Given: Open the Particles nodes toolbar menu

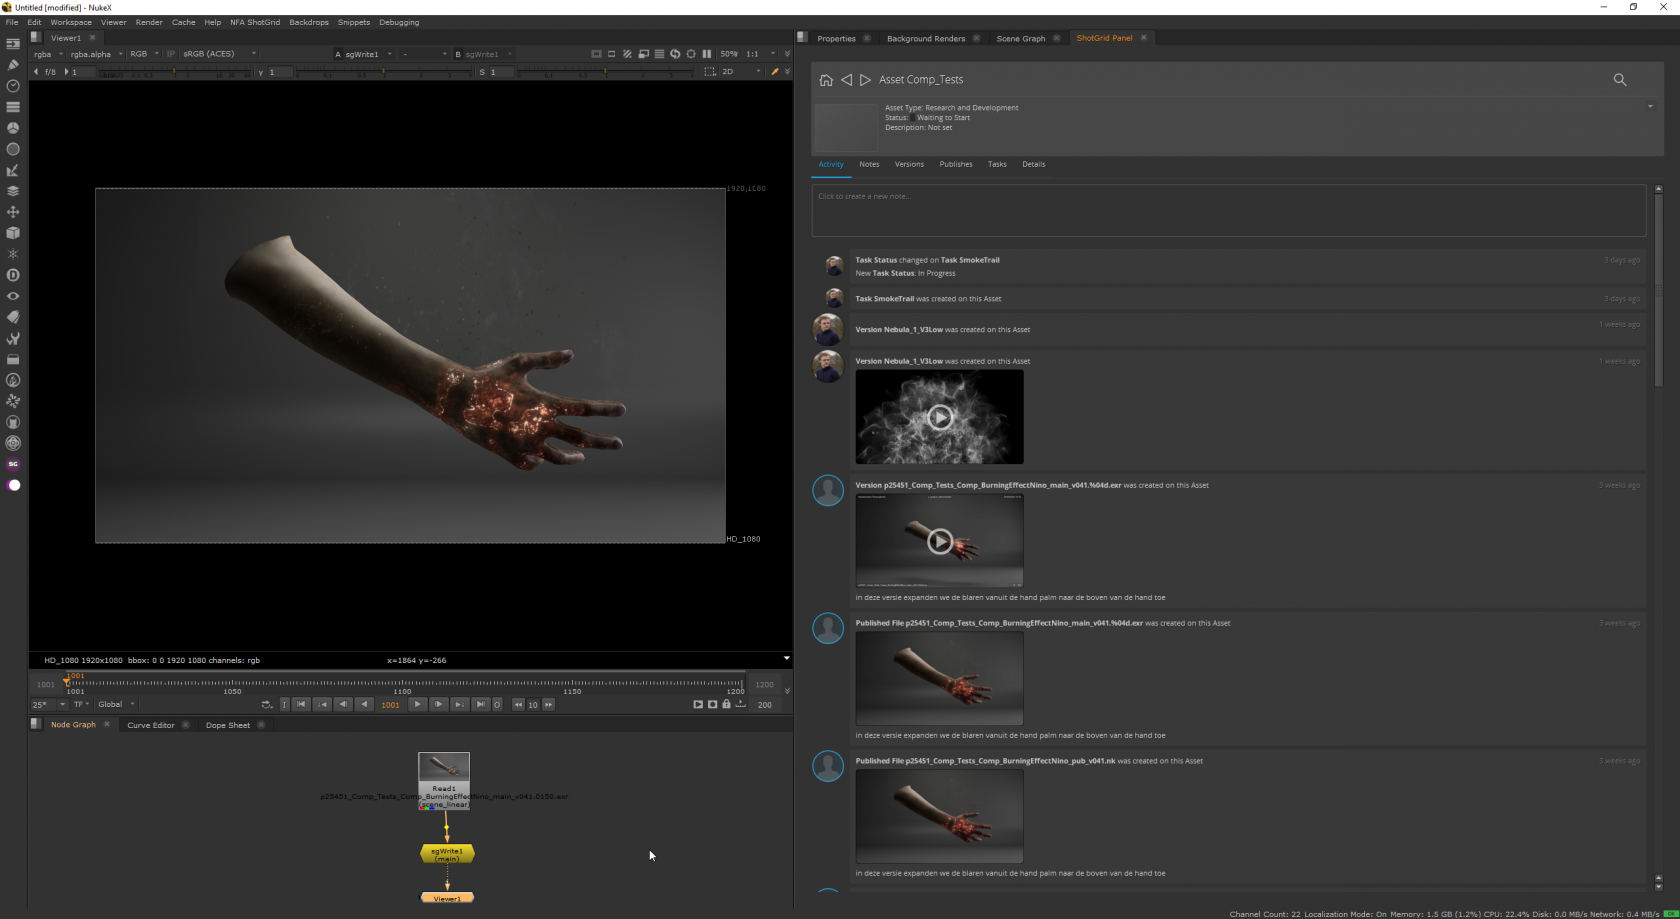Looking at the screenshot, I should pyautogui.click(x=13, y=254).
